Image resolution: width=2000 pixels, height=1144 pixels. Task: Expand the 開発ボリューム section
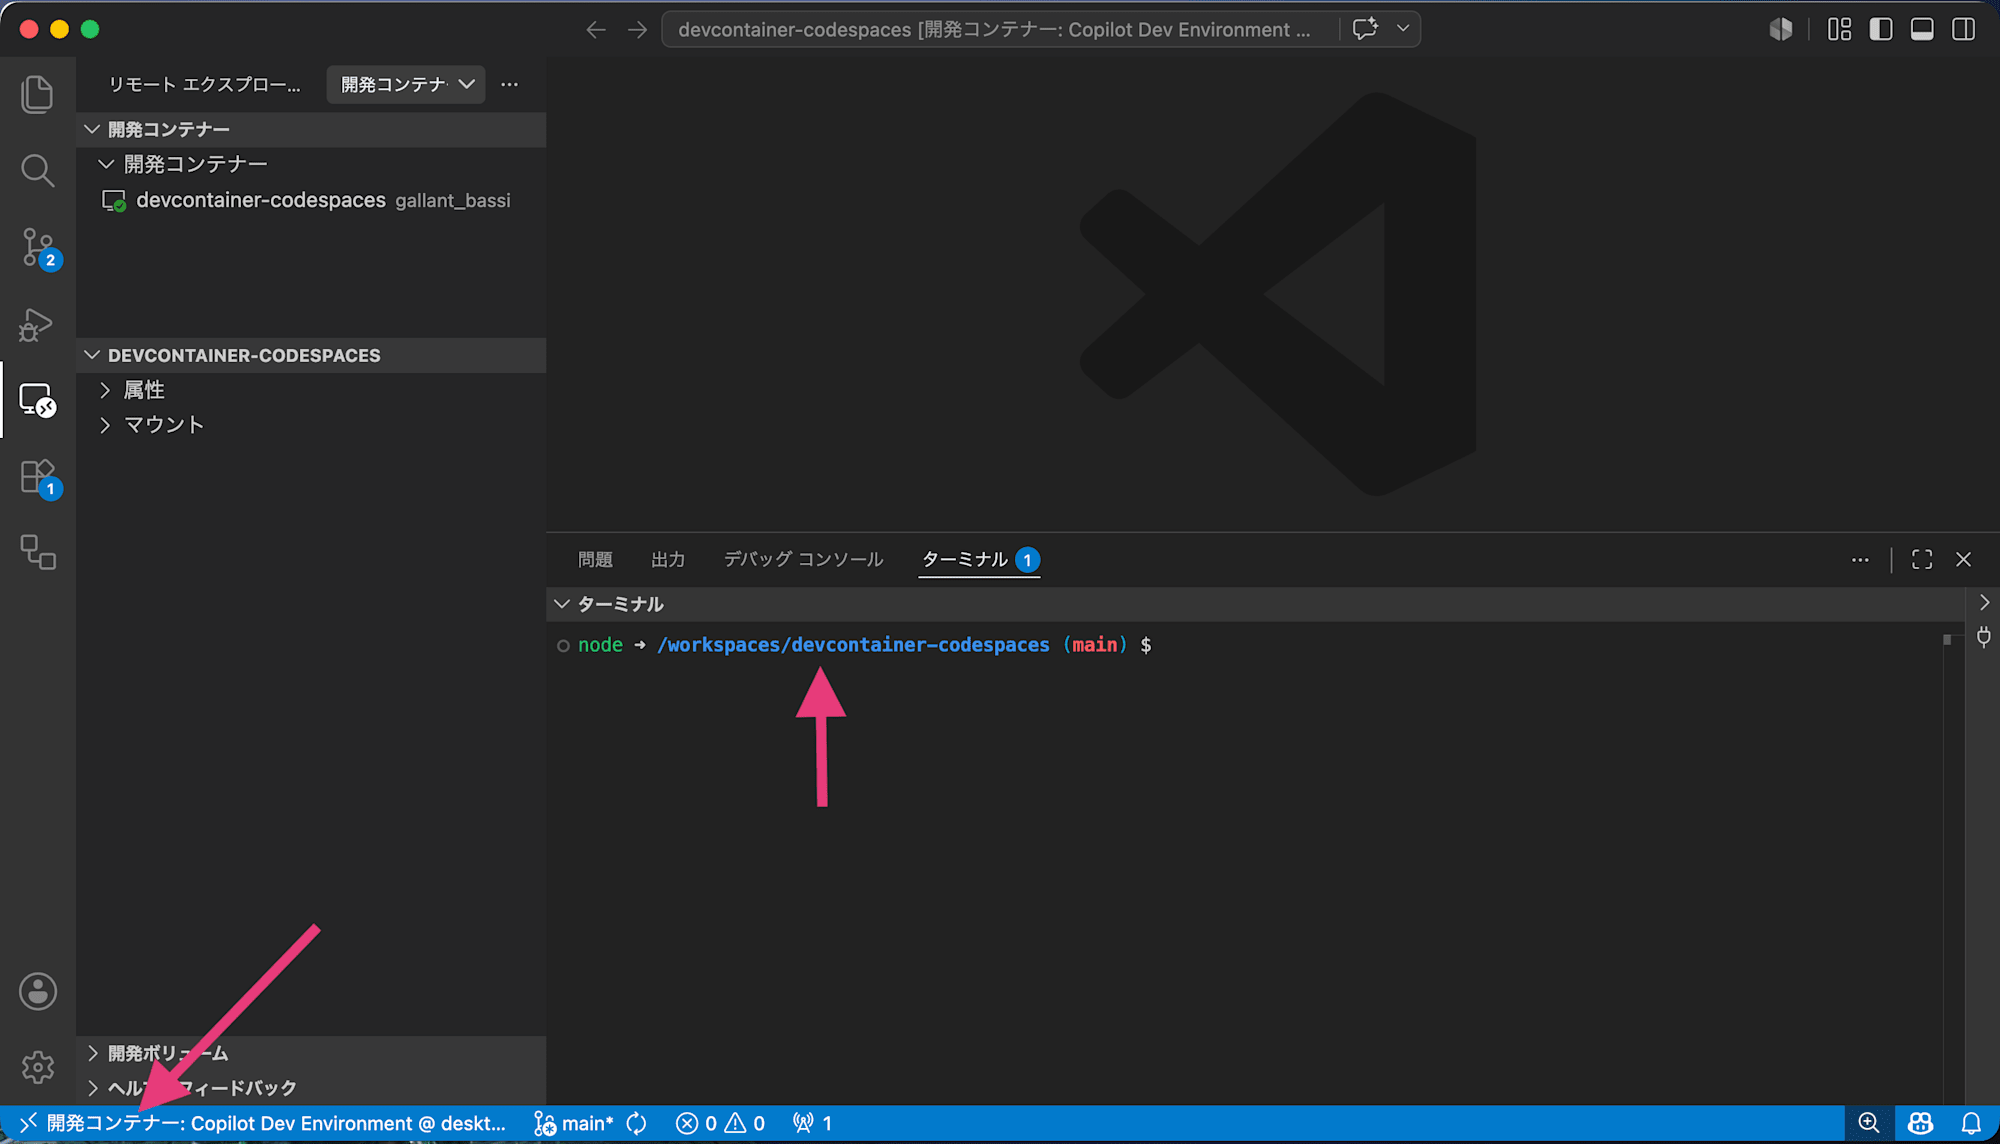tap(311, 1053)
